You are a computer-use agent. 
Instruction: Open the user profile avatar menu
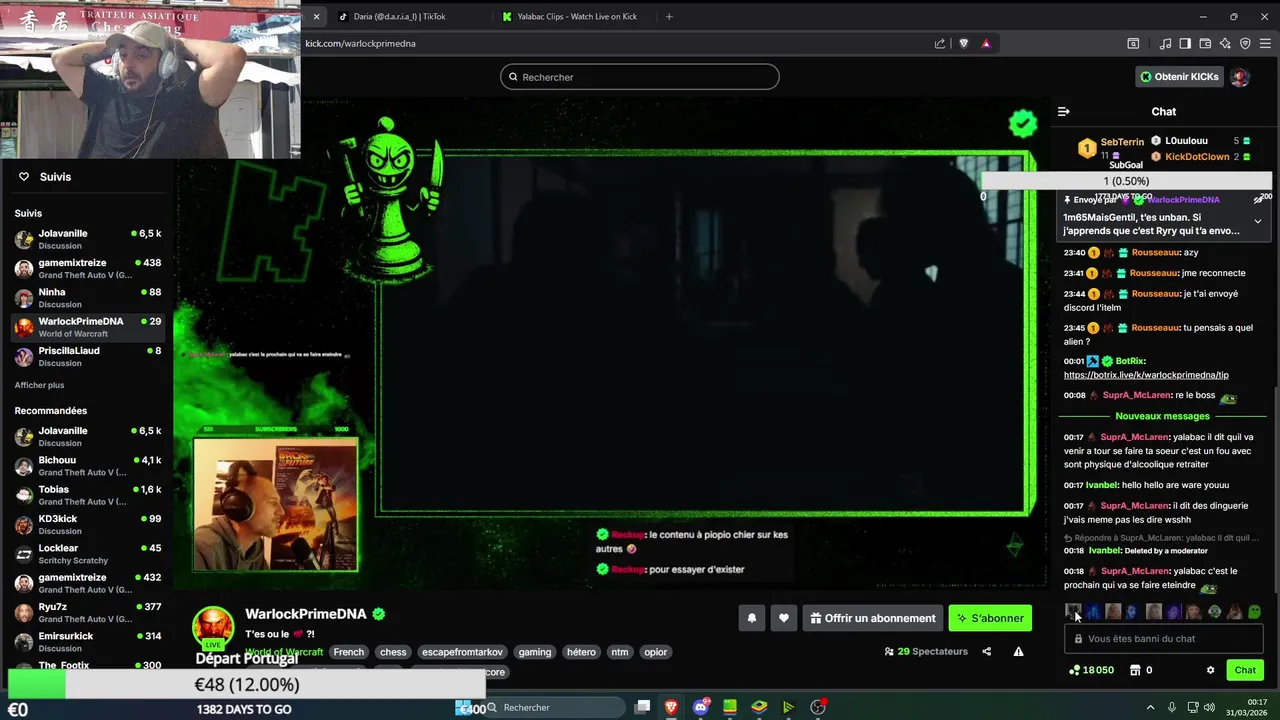[1240, 77]
